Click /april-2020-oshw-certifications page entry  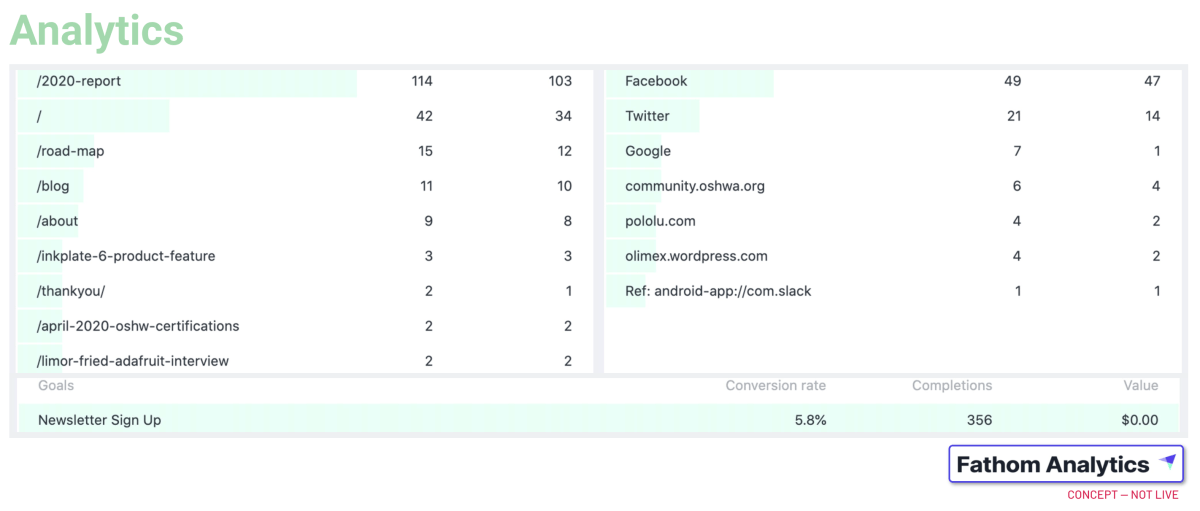(305, 326)
